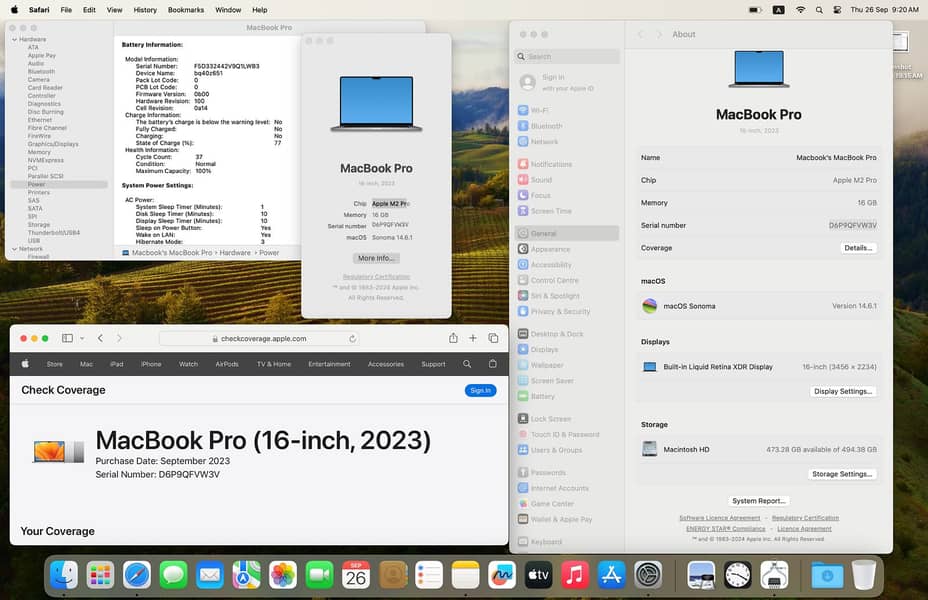928x600 pixels.
Task: Click the System Settings search field
Action: (x=567, y=57)
